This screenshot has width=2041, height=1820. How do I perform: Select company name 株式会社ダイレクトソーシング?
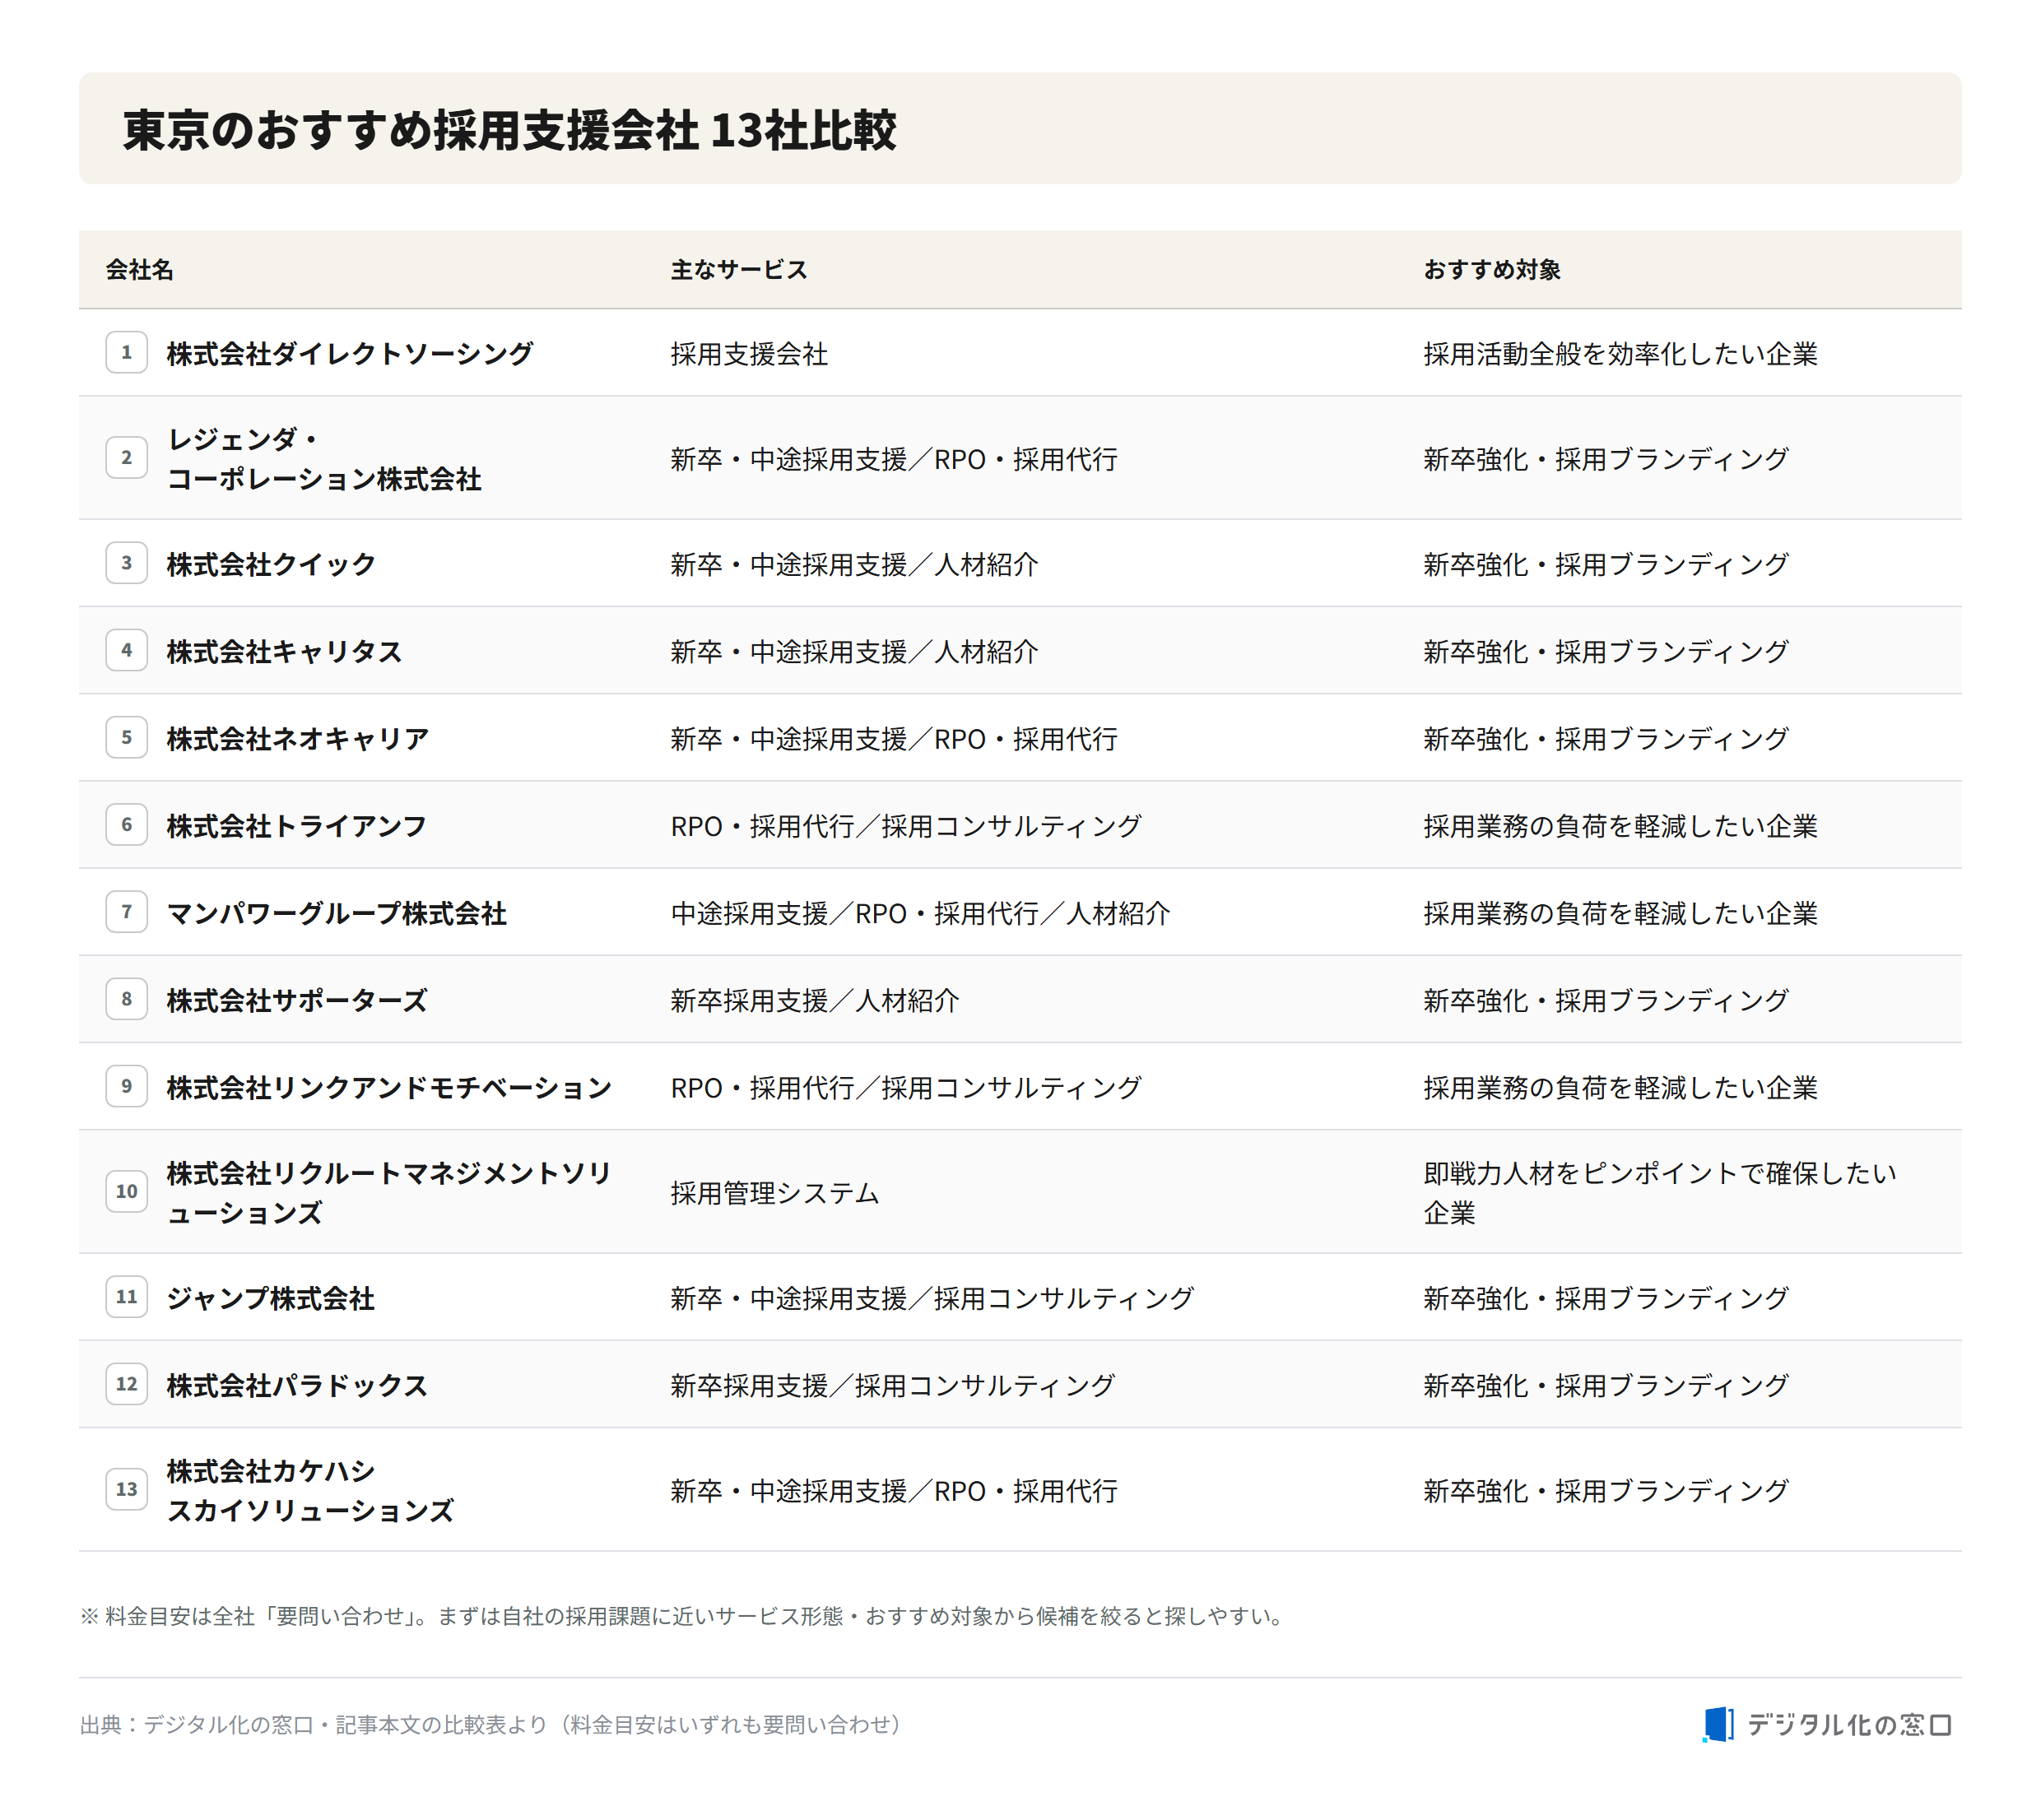click(350, 353)
